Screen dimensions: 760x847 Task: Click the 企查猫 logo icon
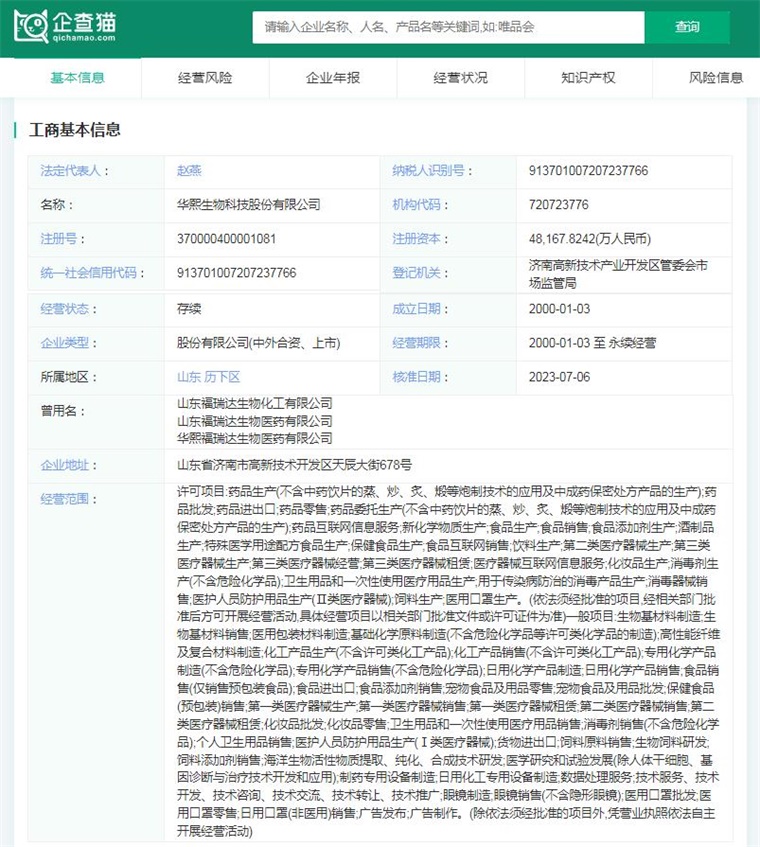click(x=31, y=26)
